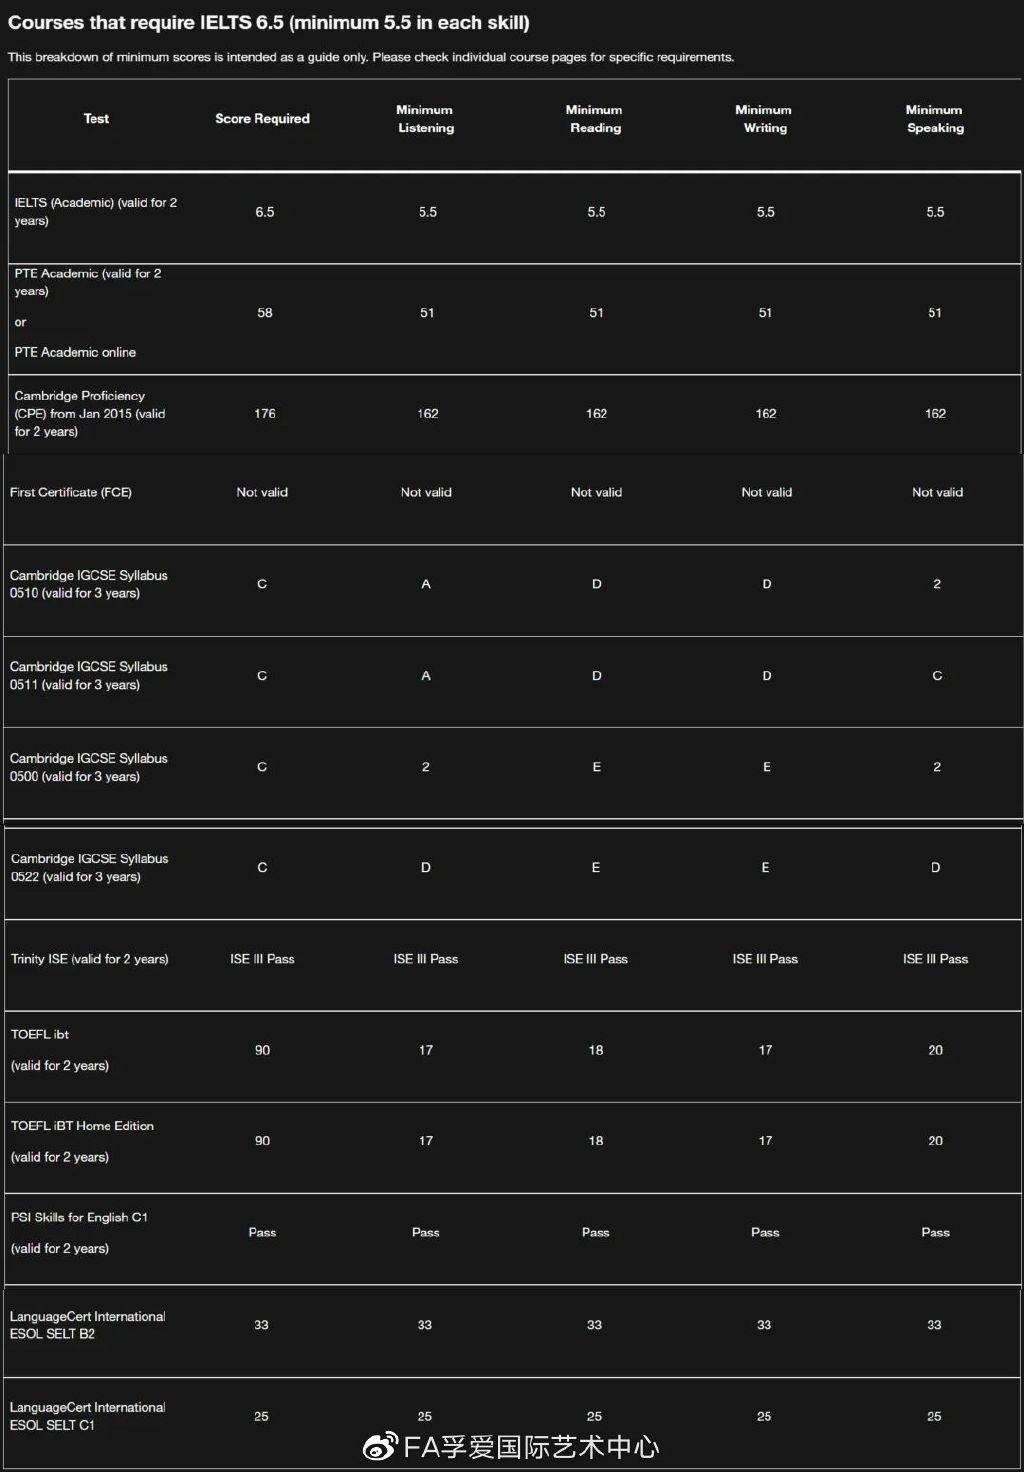Select the PSI Skills for English C1 label
Image resolution: width=1024 pixels, height=1472 pixels.
[79, 1217]
